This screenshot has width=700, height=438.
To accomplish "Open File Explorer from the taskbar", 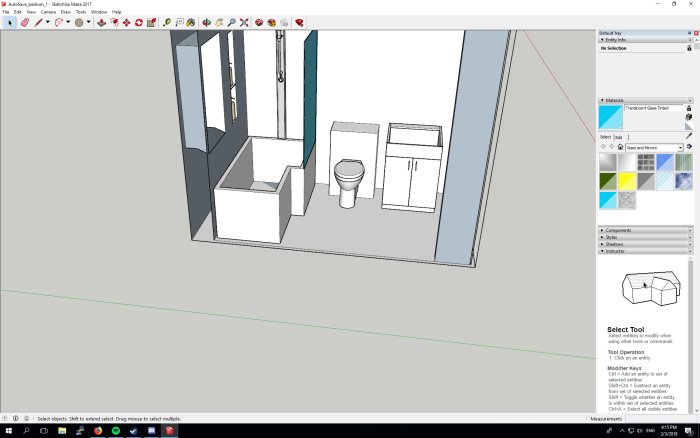I will [x=62, y=431].
